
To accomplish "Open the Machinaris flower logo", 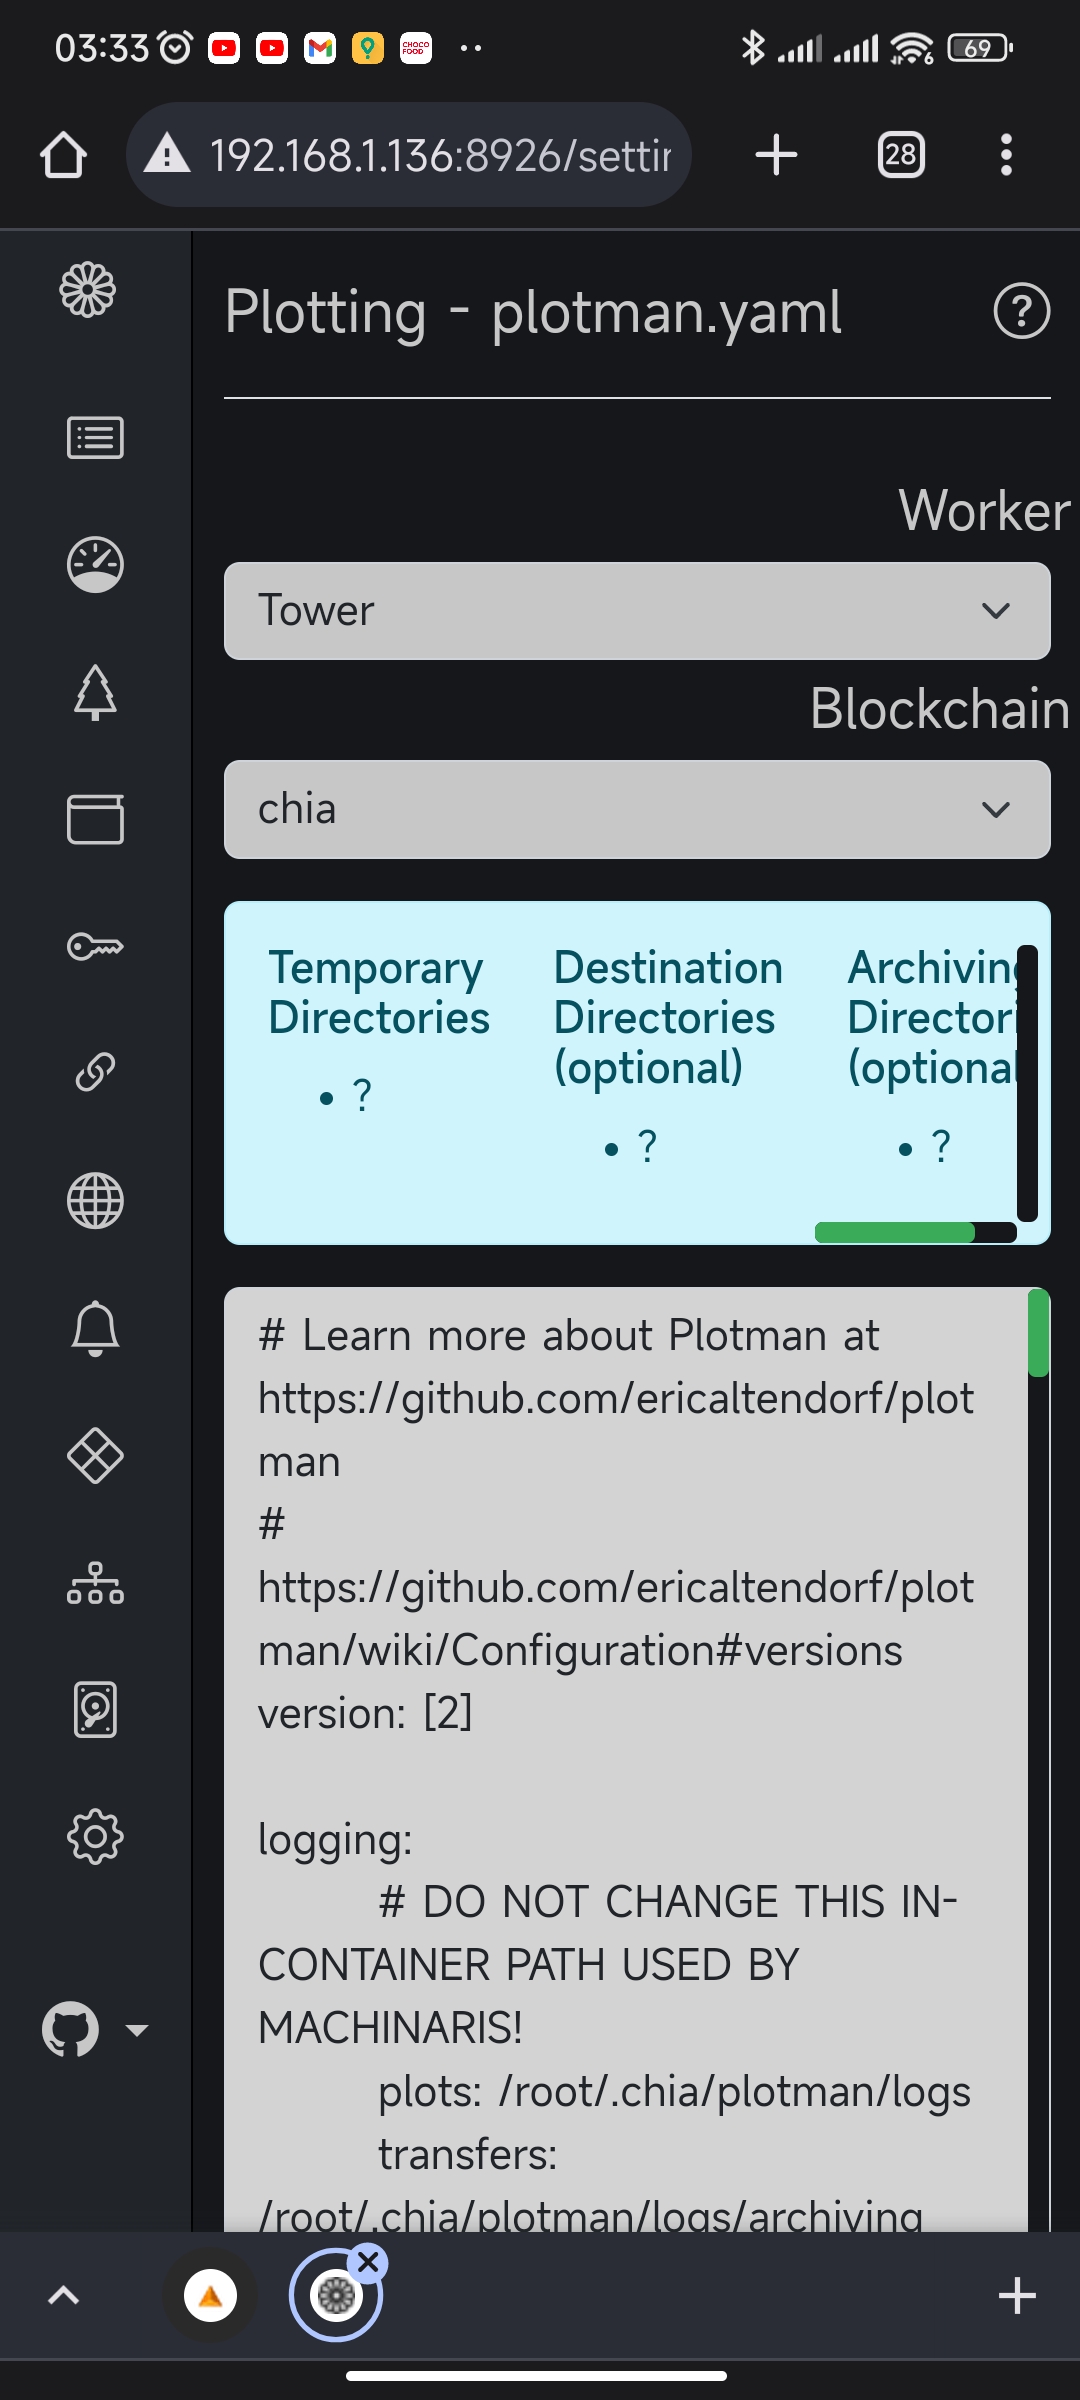I will (88, 290).
